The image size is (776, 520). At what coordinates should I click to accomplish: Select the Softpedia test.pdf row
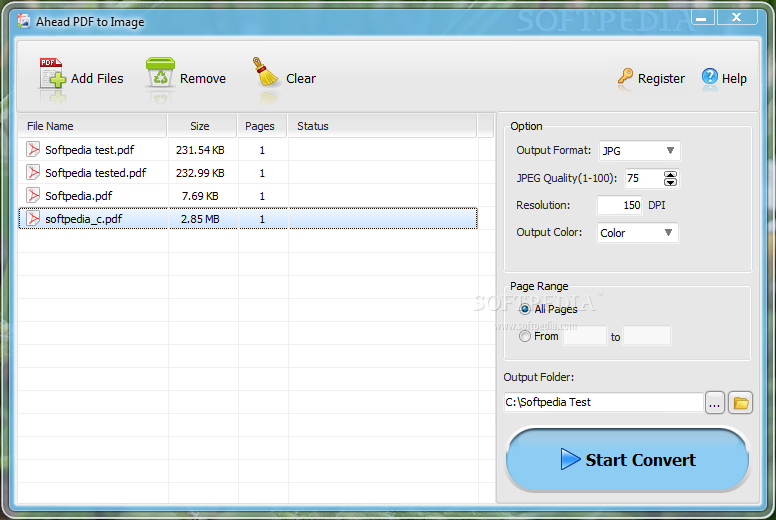pyautogui.click(x=247, y=149)
